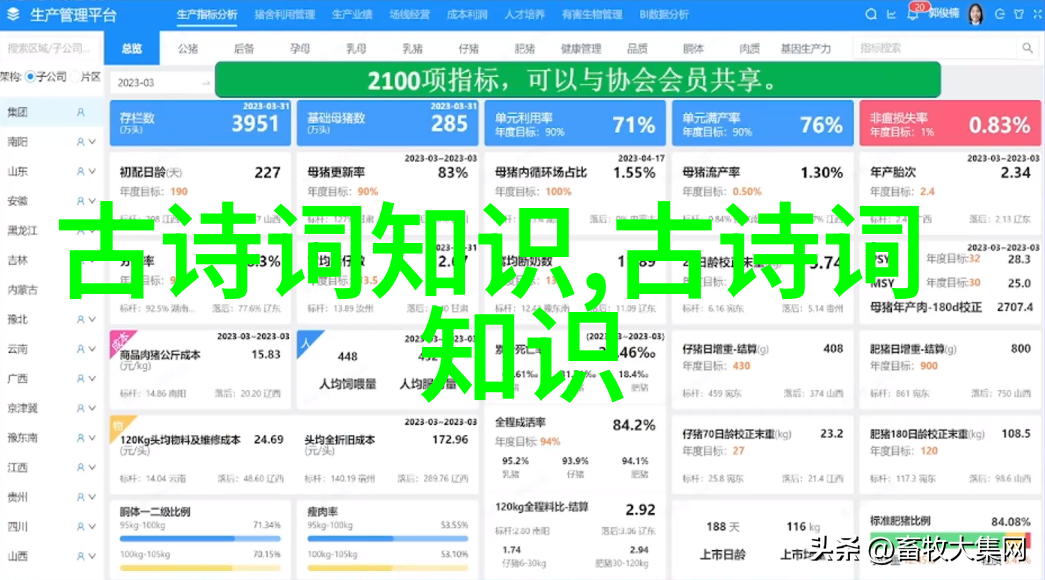Click the 2023-03 date field
The image size is (1045, 580).
point(161,83)
